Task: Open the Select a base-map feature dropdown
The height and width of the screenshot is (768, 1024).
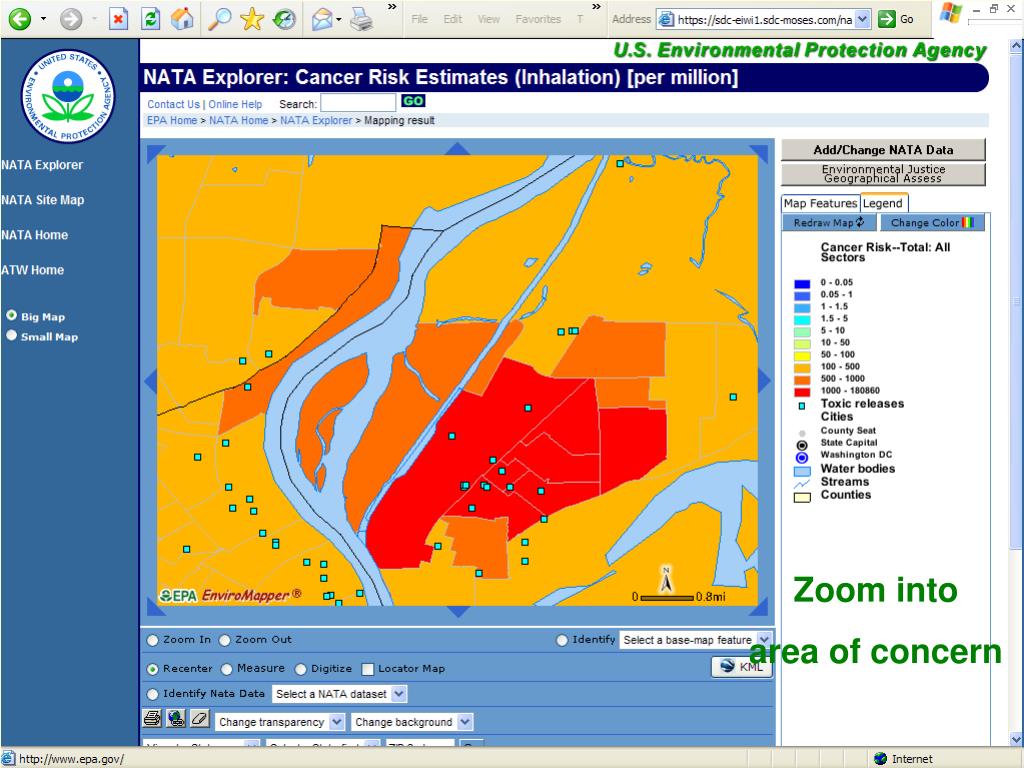Action: click(x=696, y=640)
